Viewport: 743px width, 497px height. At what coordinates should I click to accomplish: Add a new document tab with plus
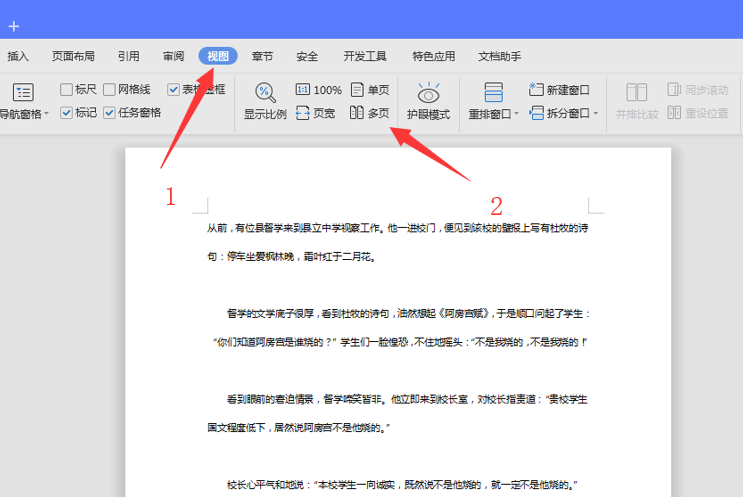pos(14,26)
